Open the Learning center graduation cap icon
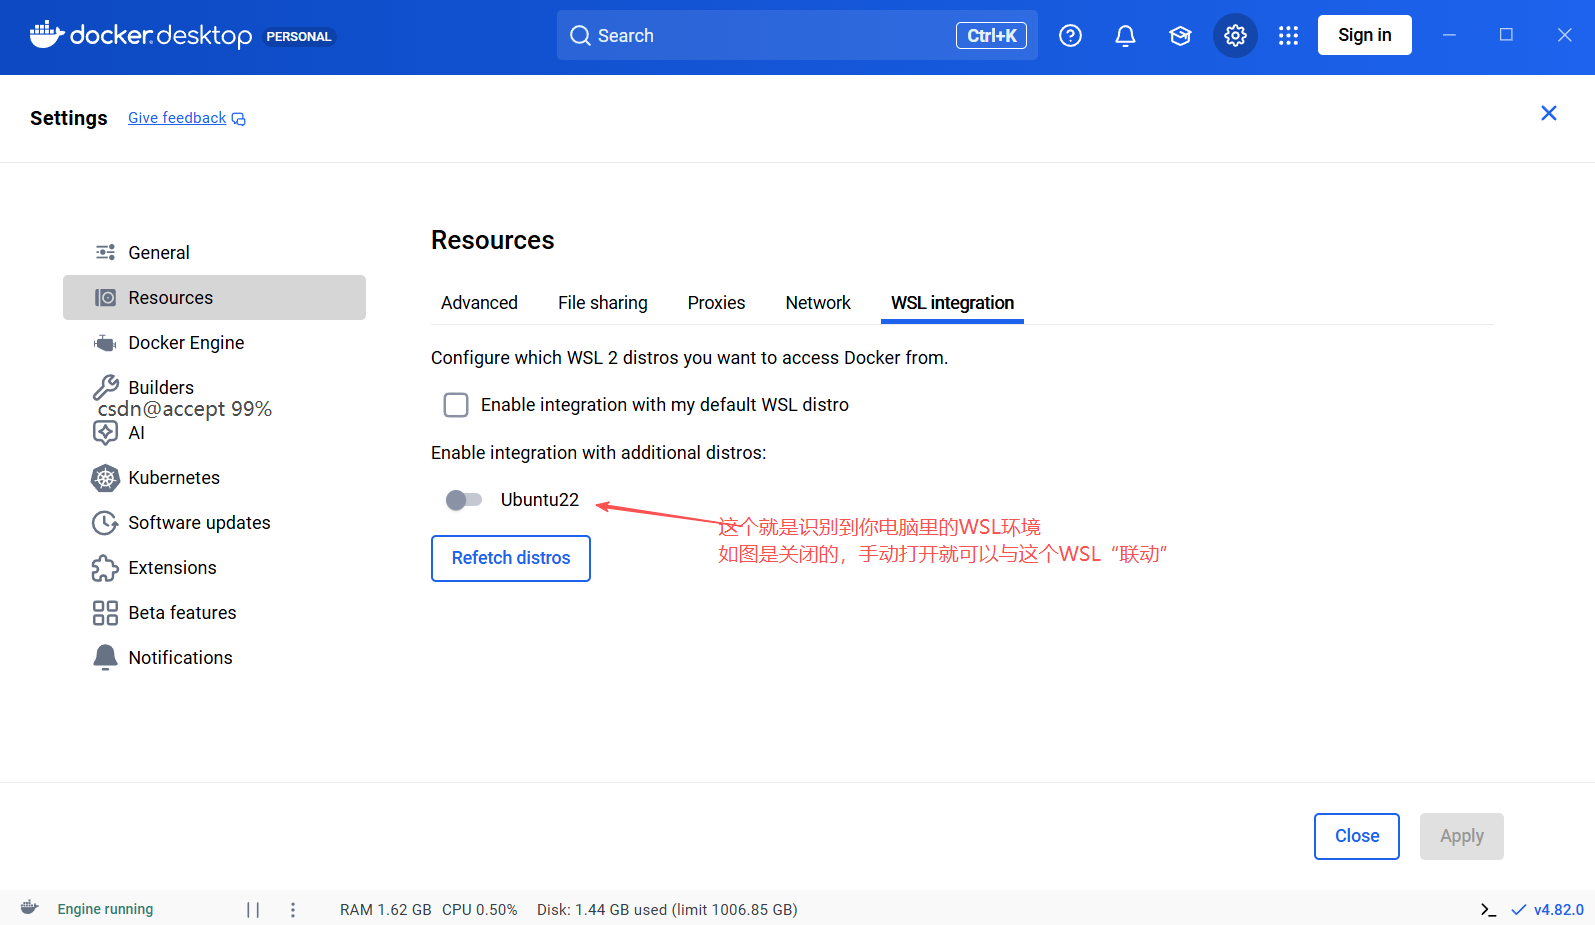 pyautogui.click(x=1180, y=36)
